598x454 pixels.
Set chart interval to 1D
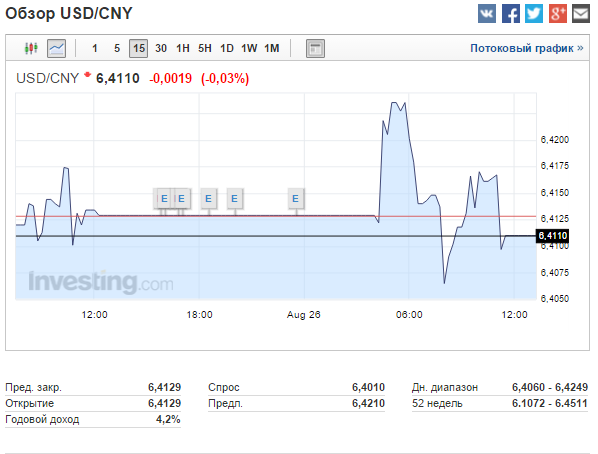[x=227, y=48]
